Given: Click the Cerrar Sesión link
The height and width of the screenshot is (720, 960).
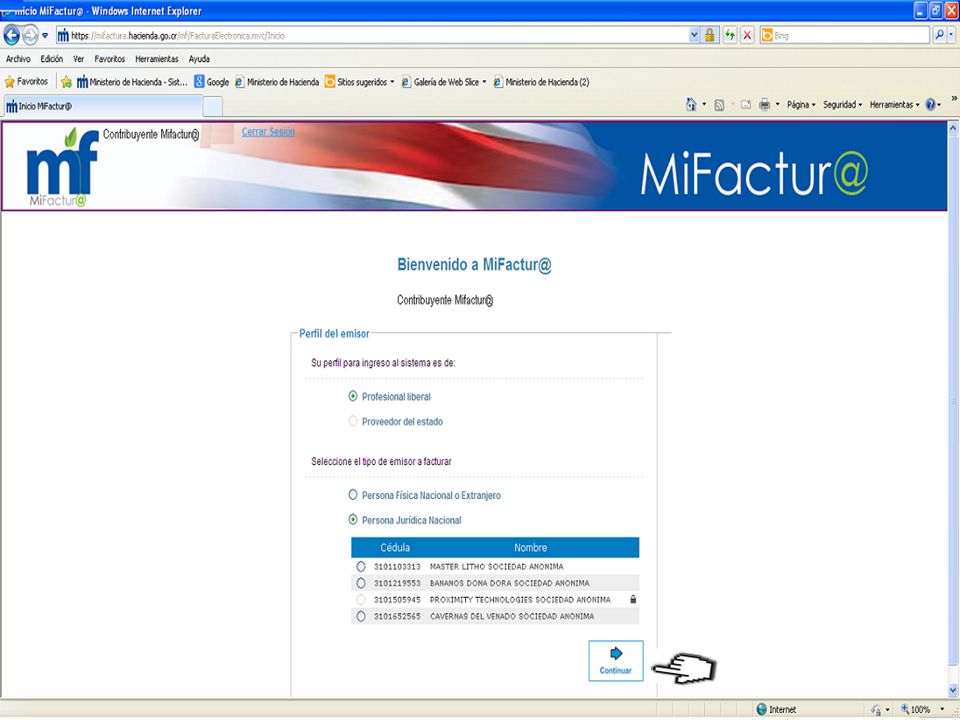Looking at the screenshot, I should pos(268,132).
